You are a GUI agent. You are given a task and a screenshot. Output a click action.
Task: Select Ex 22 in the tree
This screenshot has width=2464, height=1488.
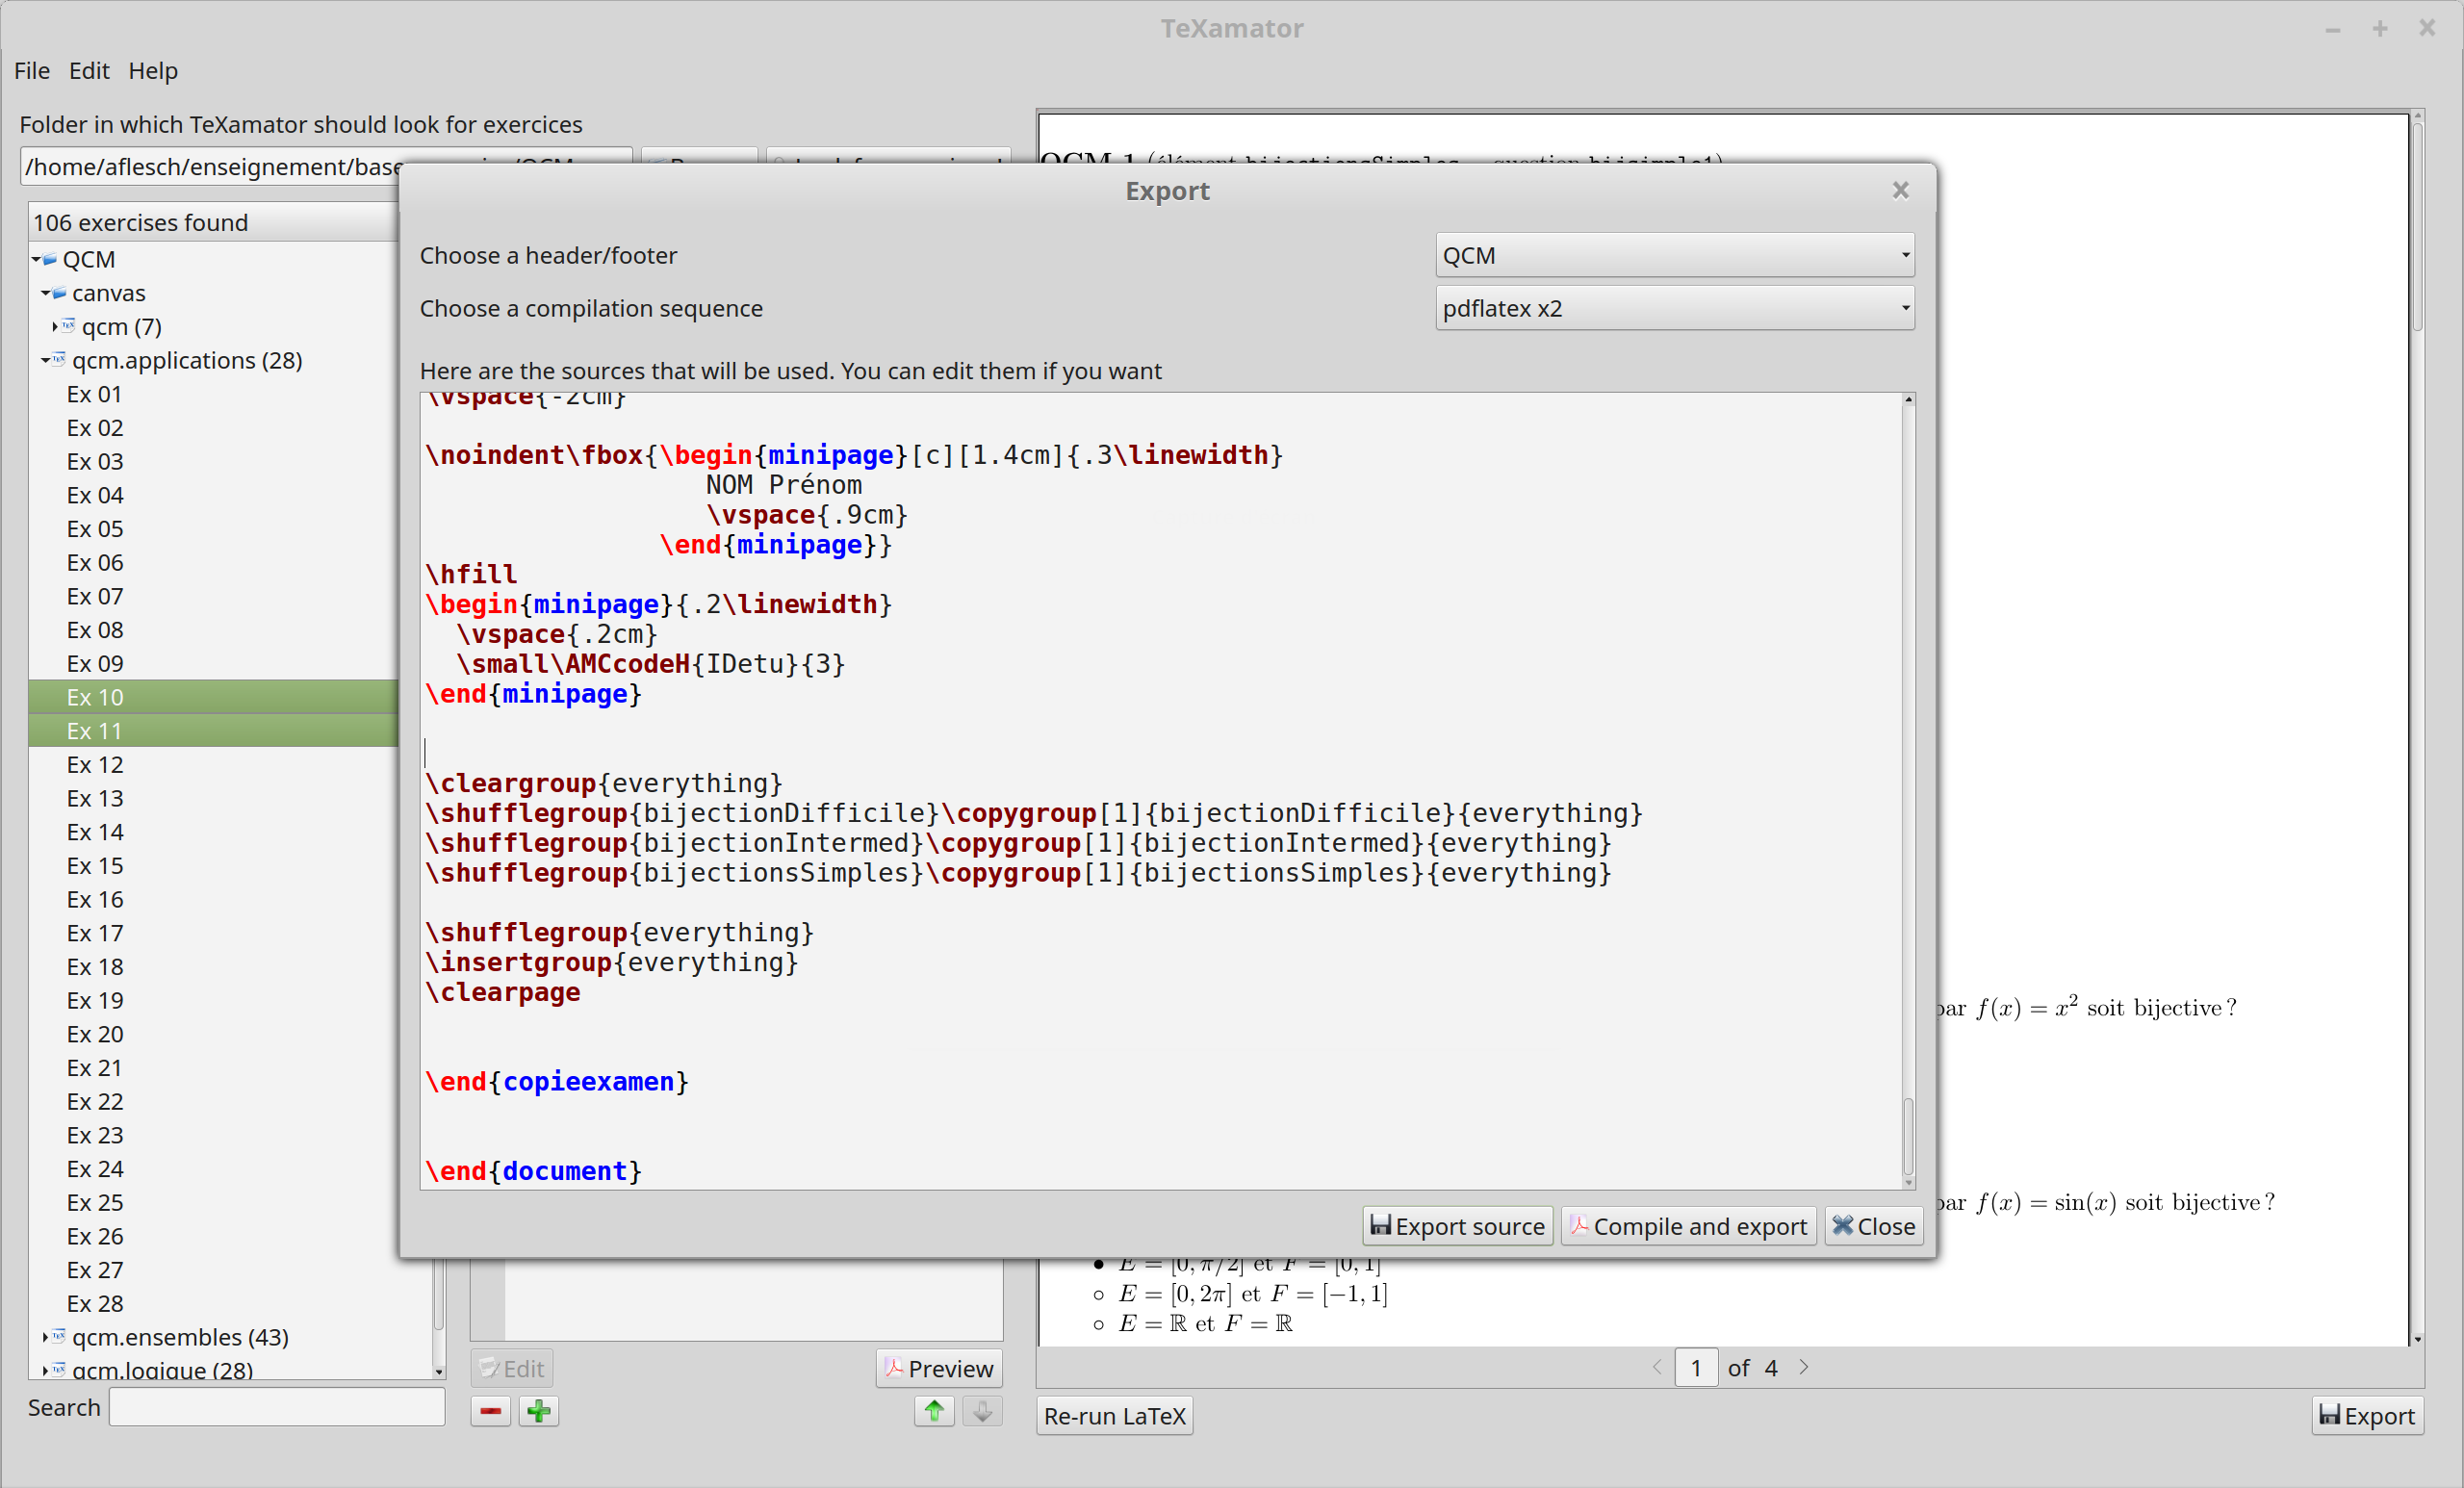coord(95,1101)
